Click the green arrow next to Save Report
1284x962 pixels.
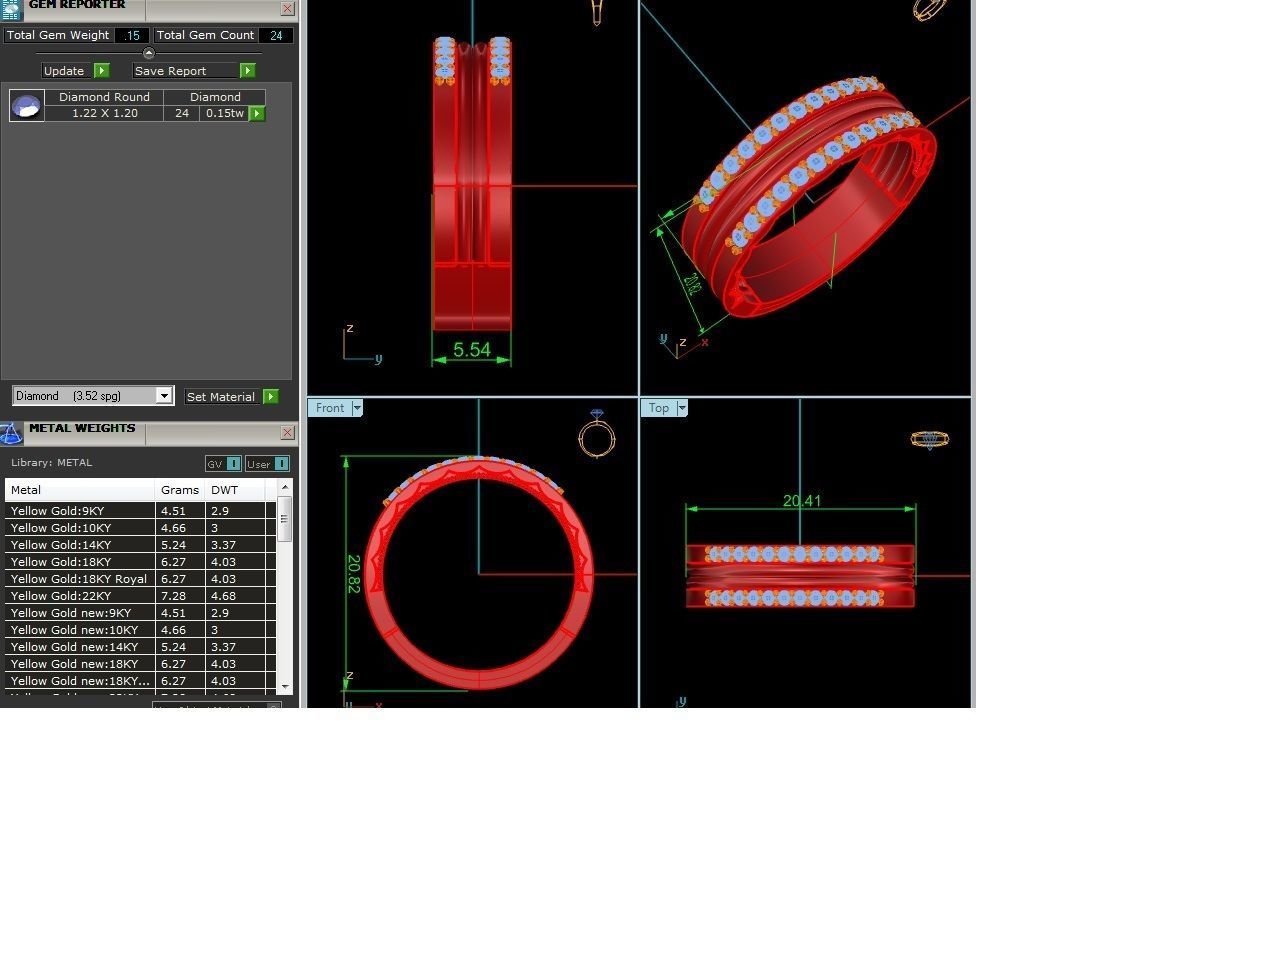(x=248, y=71)
